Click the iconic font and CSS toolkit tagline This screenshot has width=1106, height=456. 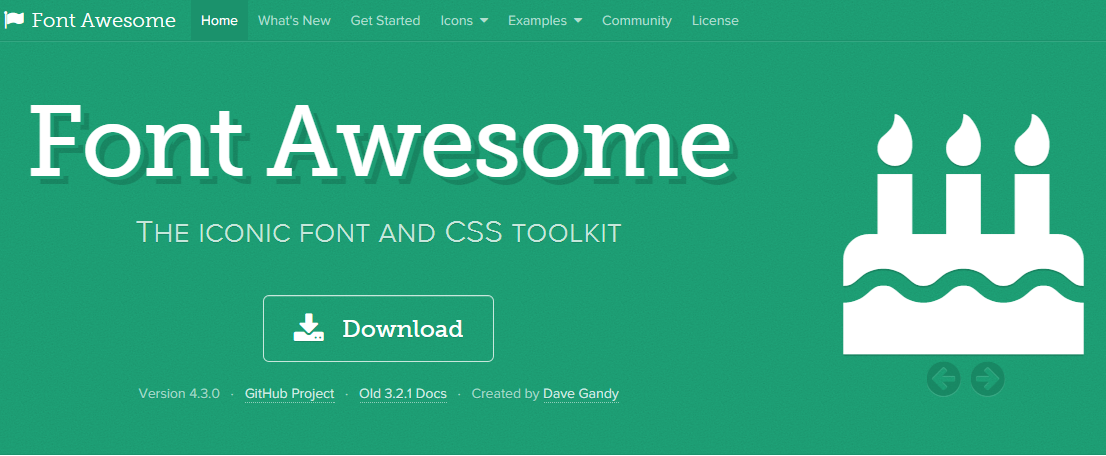(x=378, y=232)
